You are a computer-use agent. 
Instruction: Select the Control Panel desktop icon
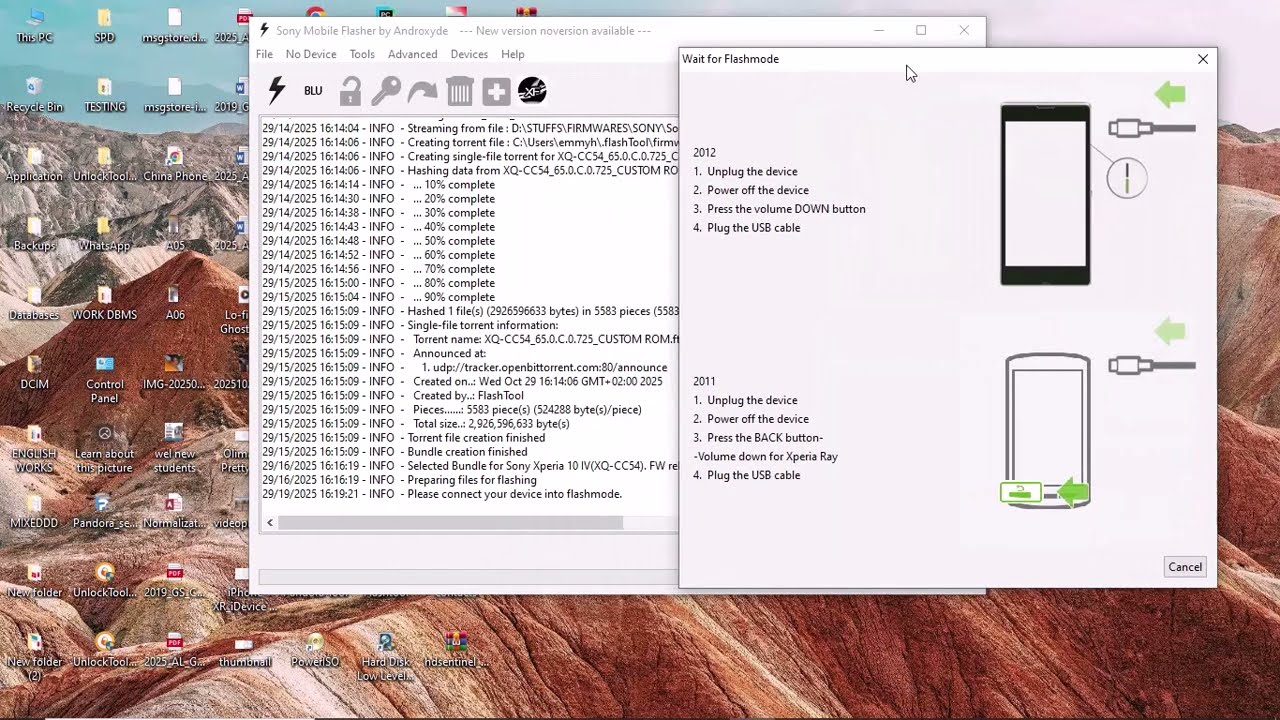point(104,378)
